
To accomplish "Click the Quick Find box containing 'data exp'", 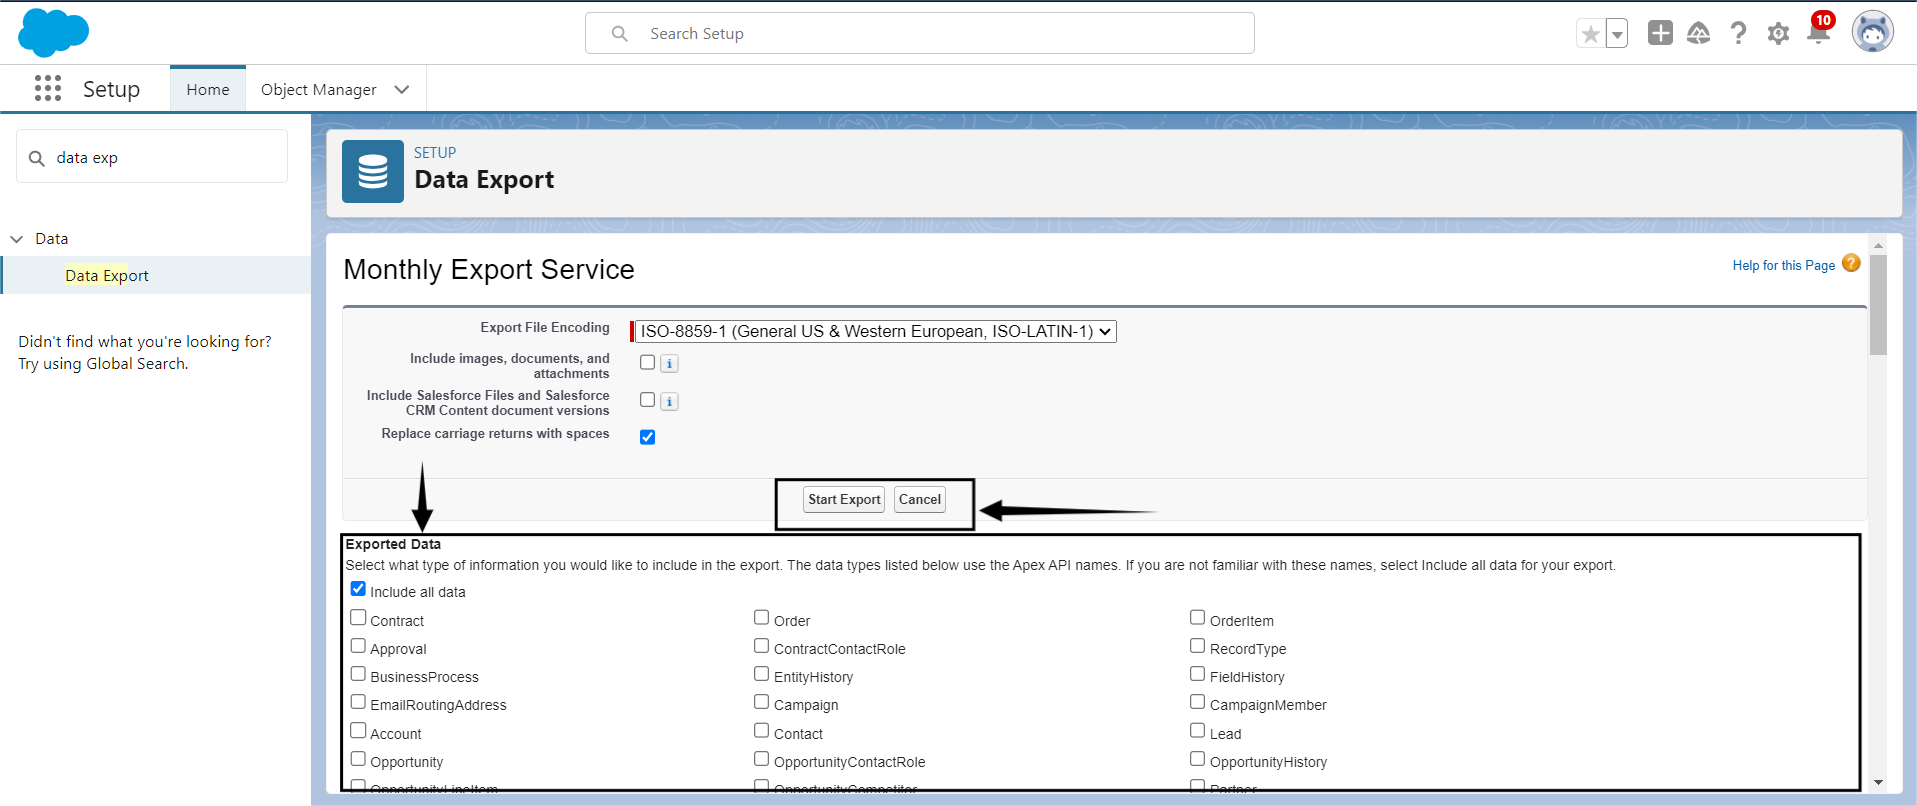I will [x=152, y=157].
